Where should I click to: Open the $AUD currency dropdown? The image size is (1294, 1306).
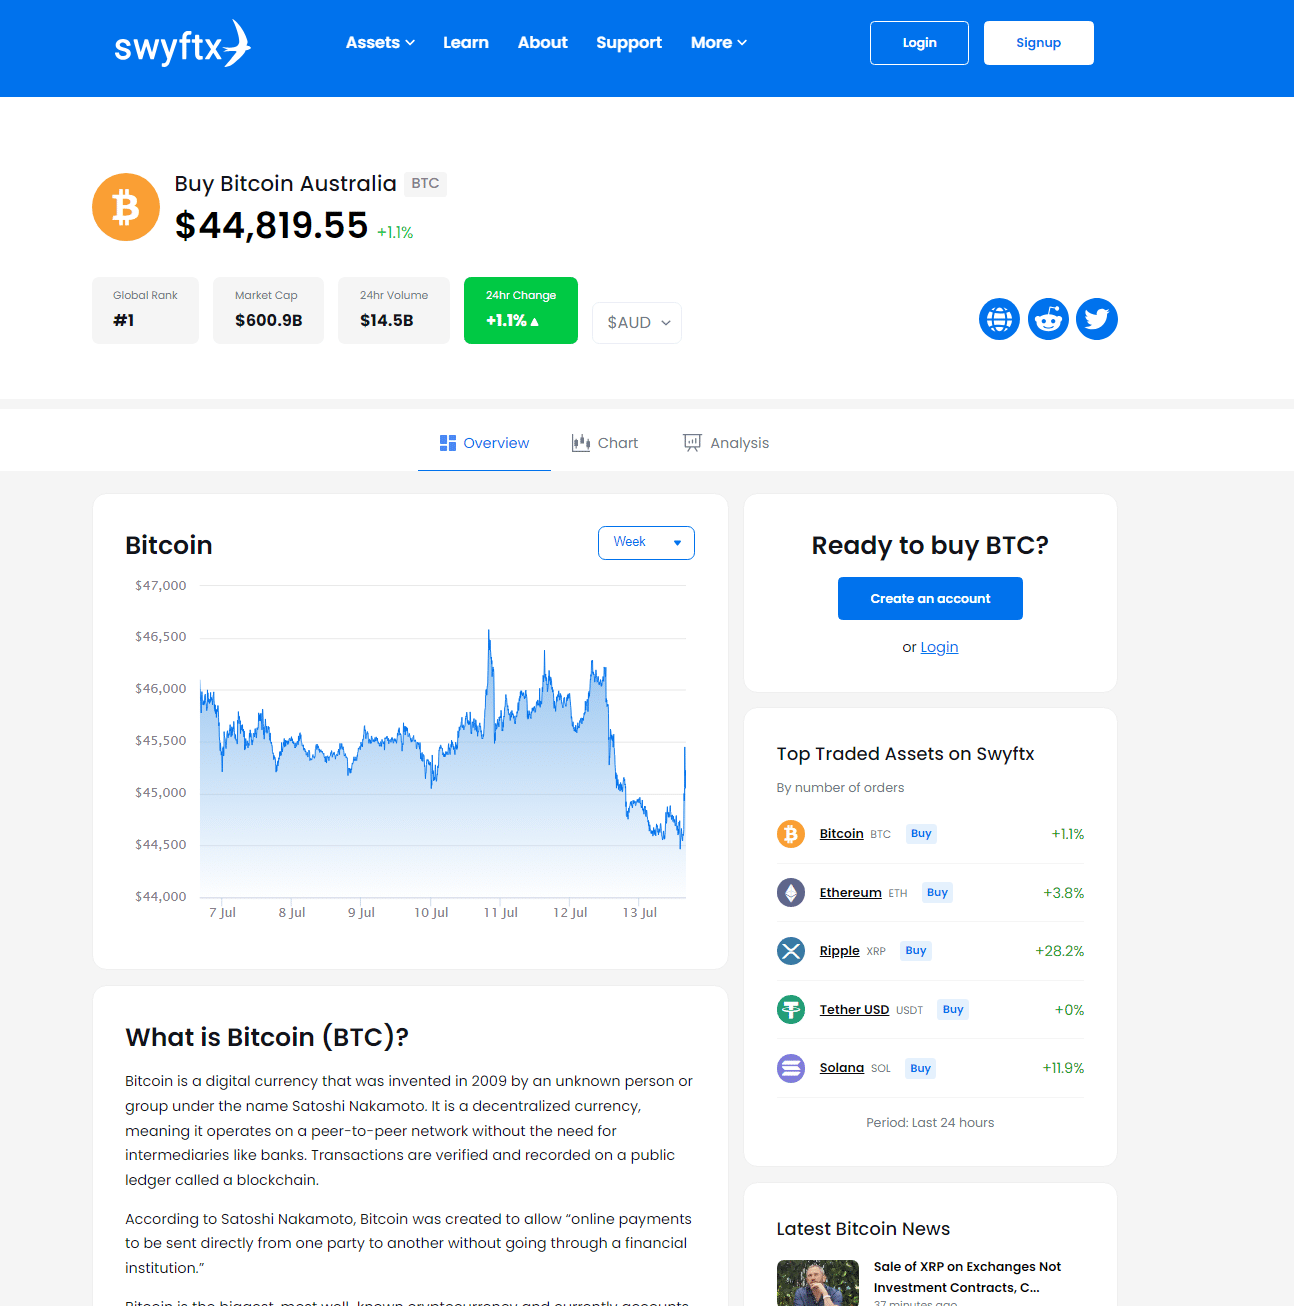(637, 323)
